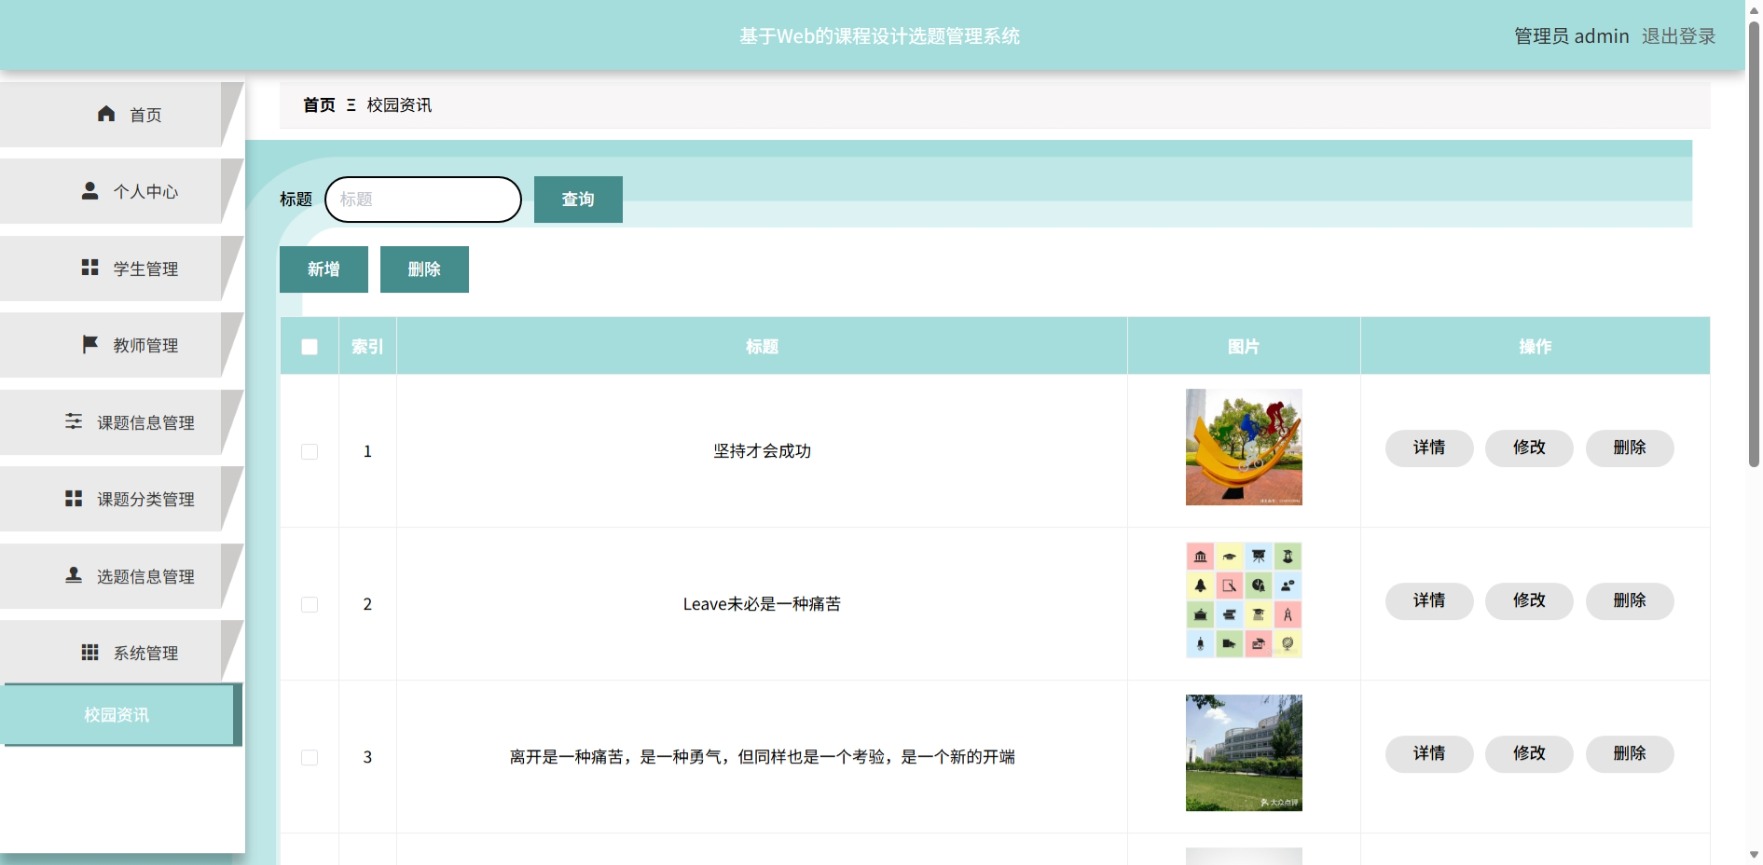Click the system title 基于Web的课程设计选题管理系统
This screenshot has width=1763, height=865.
pyautogui.click(x=880, y=36)
